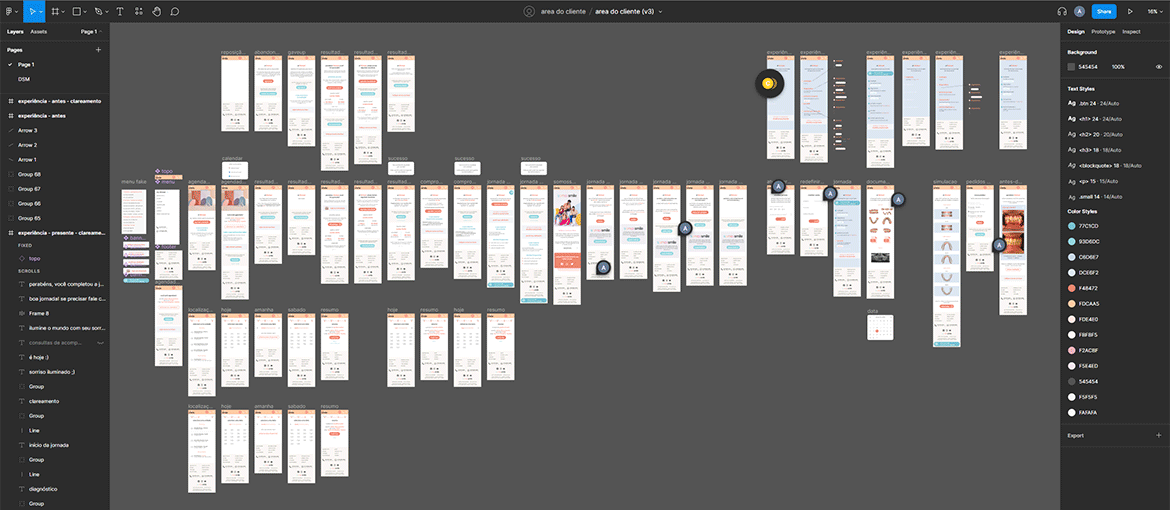The height and width of the screenshot is (510, 1170).
Task: Select the Pen tool
Action: [x=101, y=11]
